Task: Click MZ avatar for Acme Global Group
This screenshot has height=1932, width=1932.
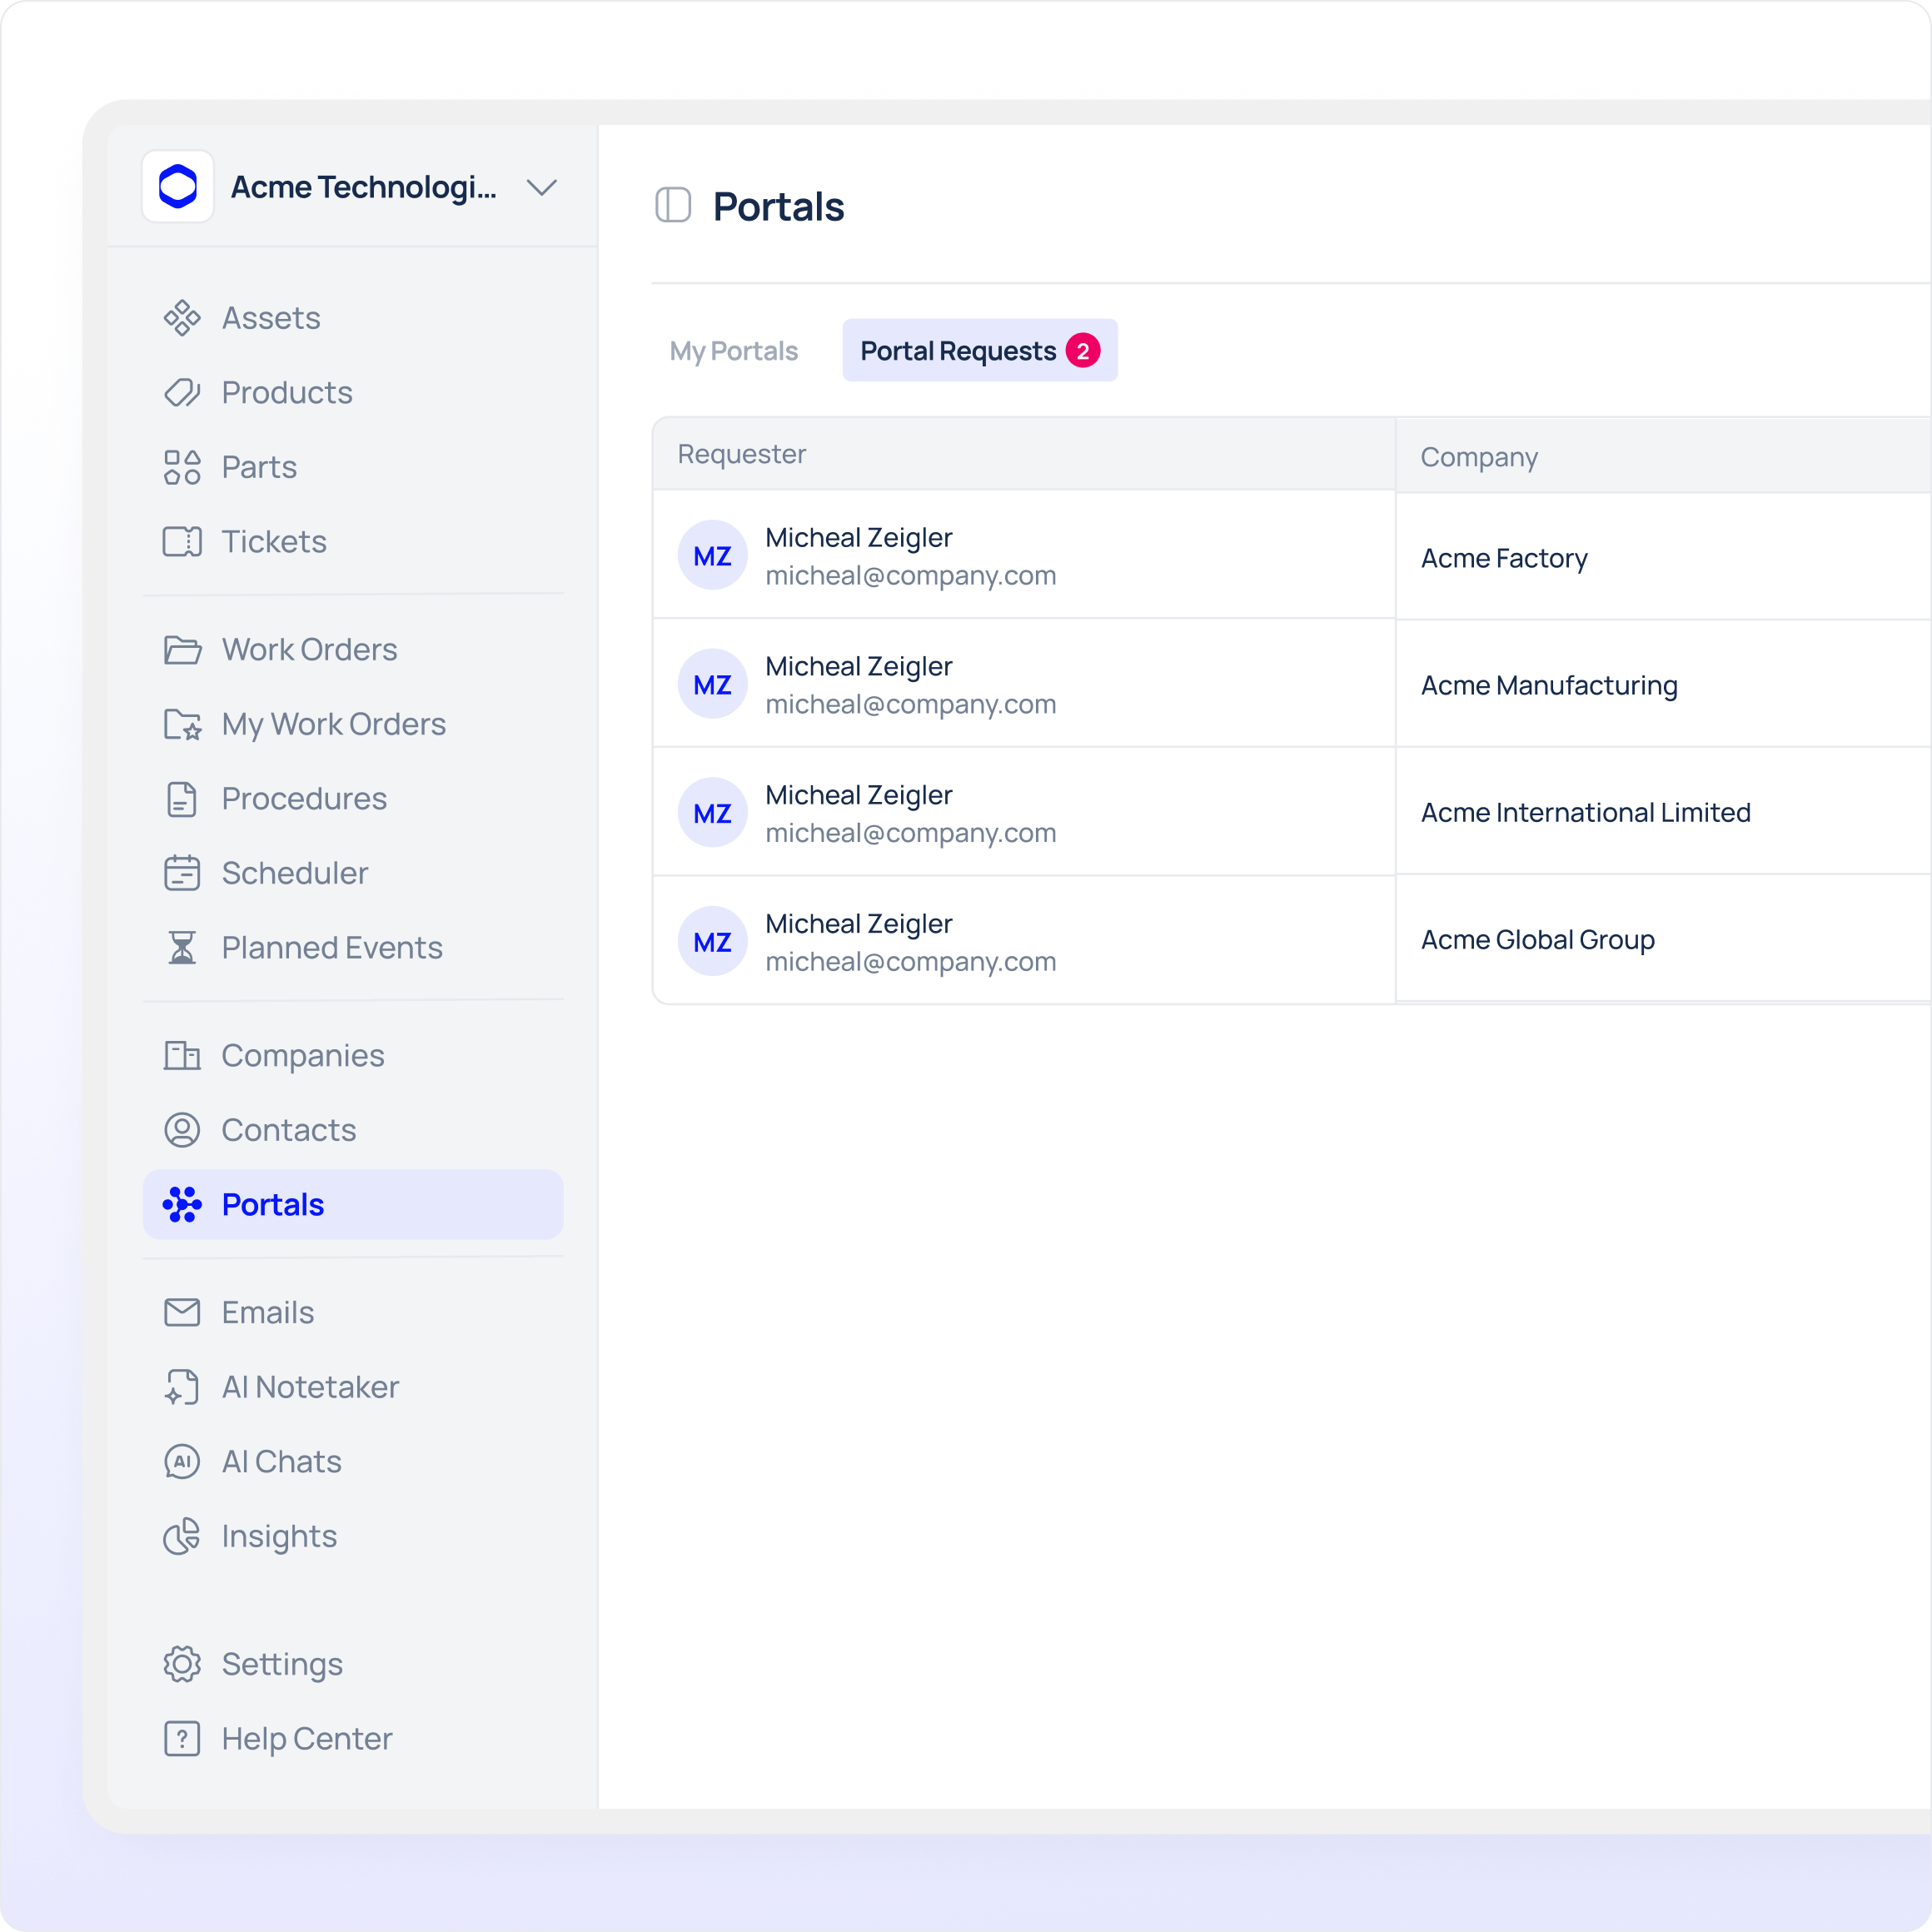Action: click(x=712, y=942)
